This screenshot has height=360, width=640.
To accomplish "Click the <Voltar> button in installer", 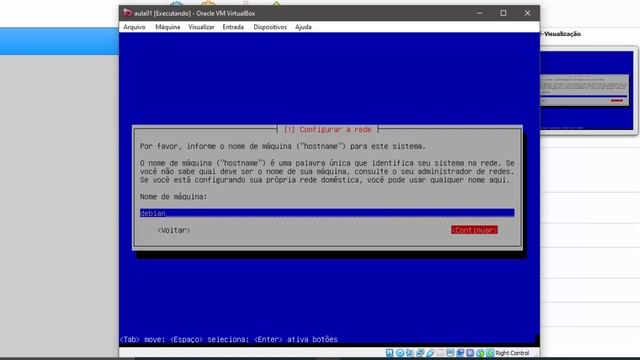I will pos(173,230).
